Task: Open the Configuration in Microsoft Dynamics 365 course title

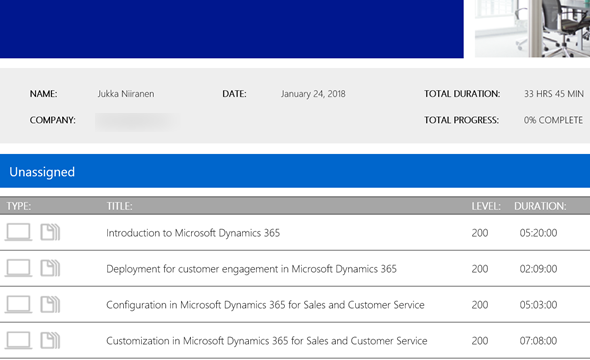Action: pyautogui.click(x=265, y=305)
